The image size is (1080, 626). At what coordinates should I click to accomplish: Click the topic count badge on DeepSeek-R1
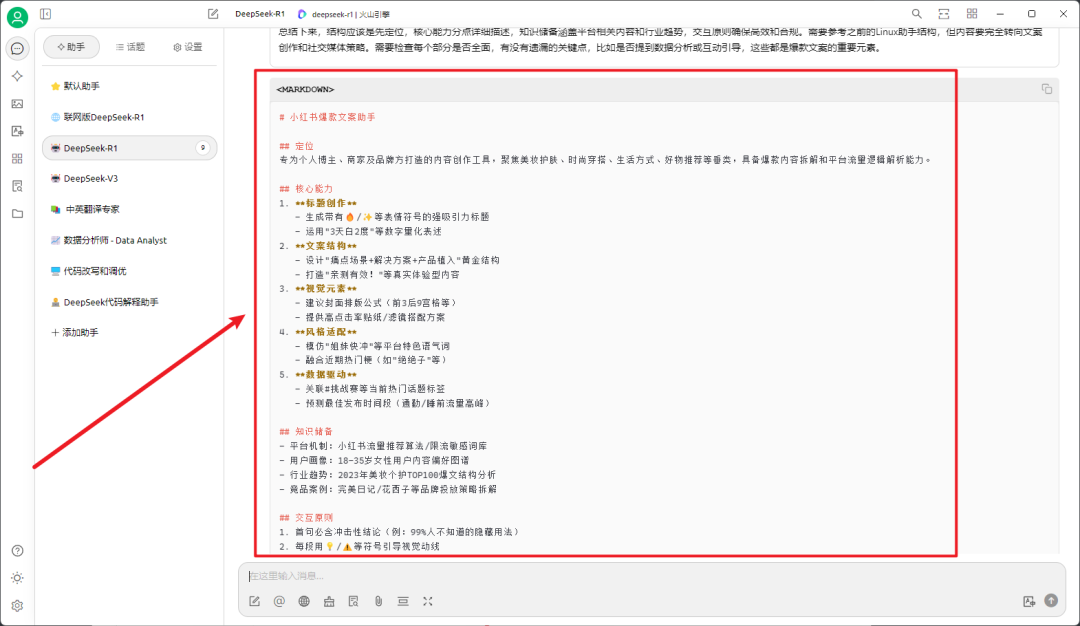pyautogui.click(x=202, y=148)
